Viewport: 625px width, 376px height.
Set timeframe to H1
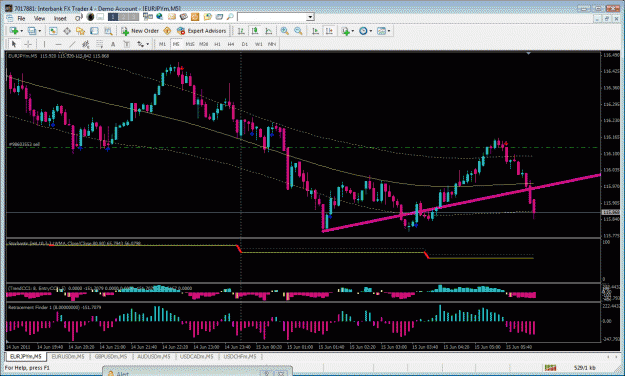[x=217, y=44]
